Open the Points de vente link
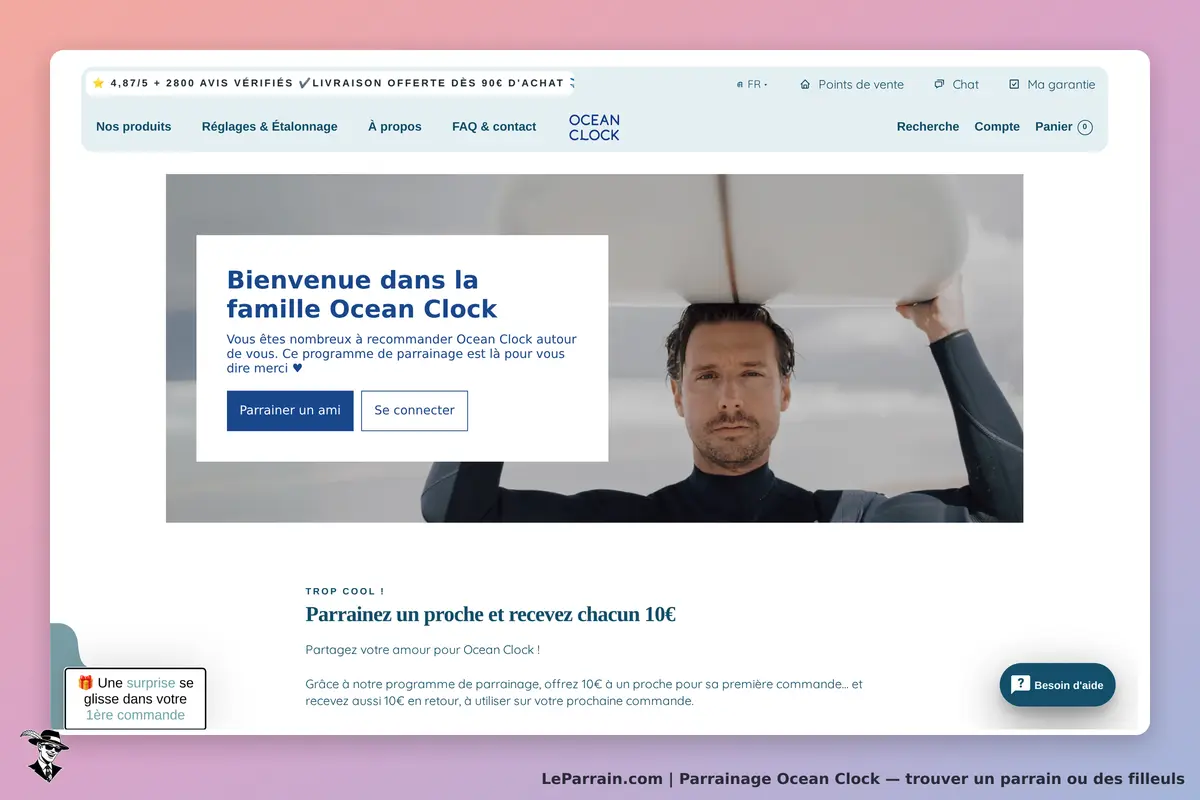Image resolution: width=1200 pixels, height=800 pixels. pyautogui.click(x=861, y=85)
